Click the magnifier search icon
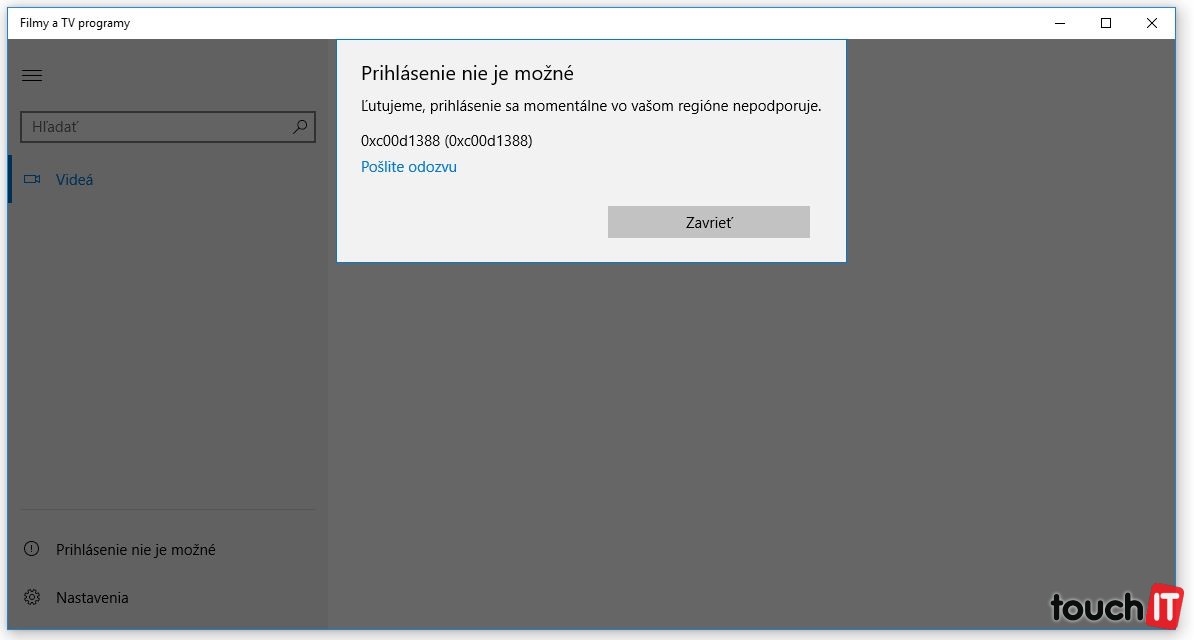Image resolution: width=1194 pixels, height=640 pixels. pos(300,127)
